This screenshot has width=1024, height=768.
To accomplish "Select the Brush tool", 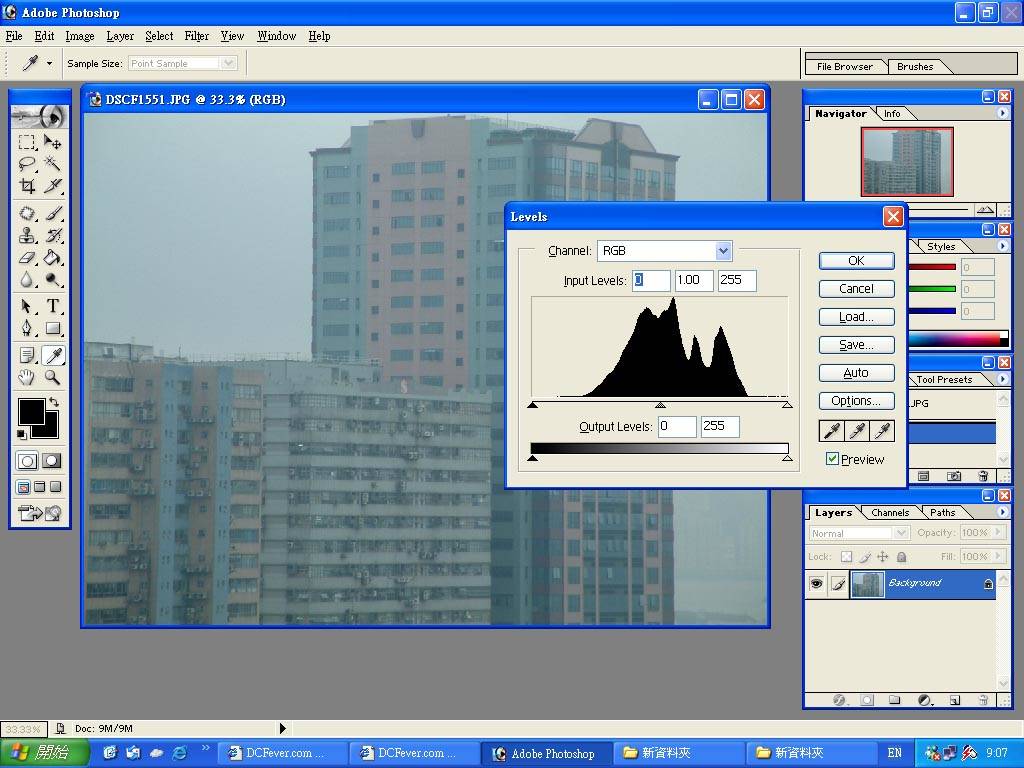I will (53, 214).
